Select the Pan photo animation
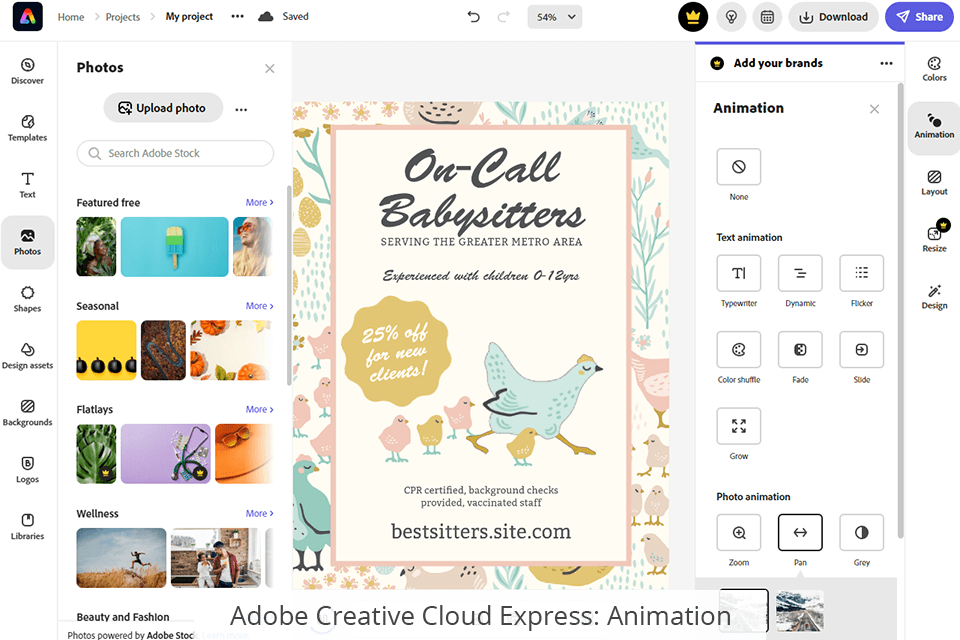This screenshot has height=640, width=960. (800, 532)
